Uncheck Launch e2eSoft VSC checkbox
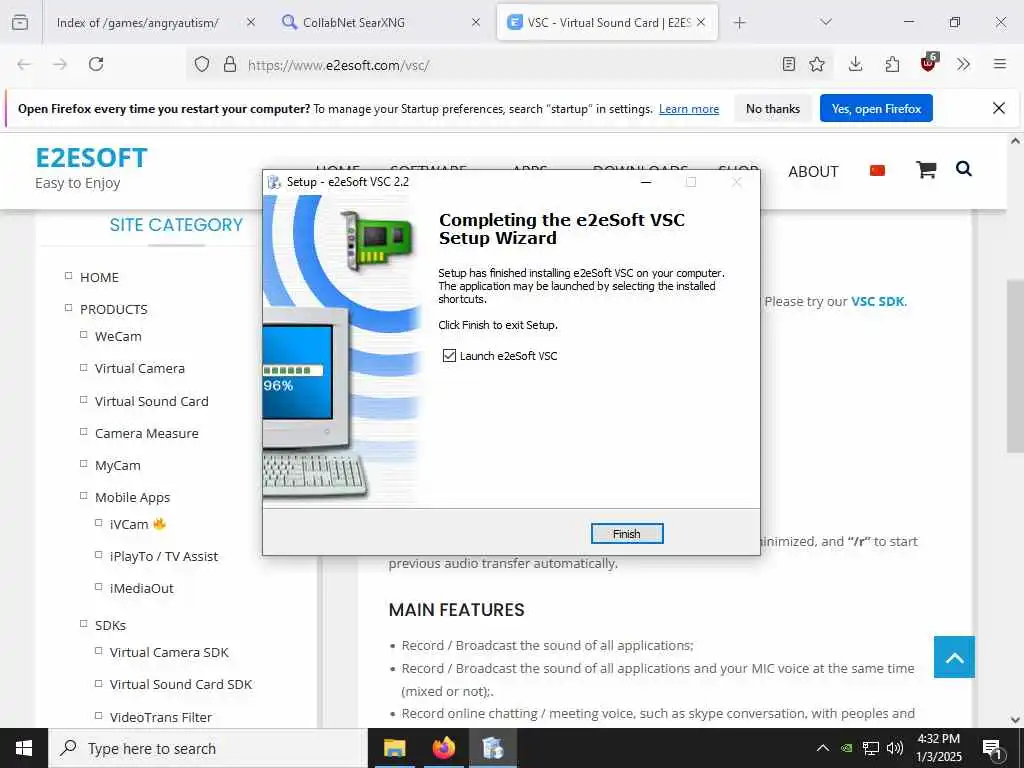1024x768 pixels. tap(449, 356)
